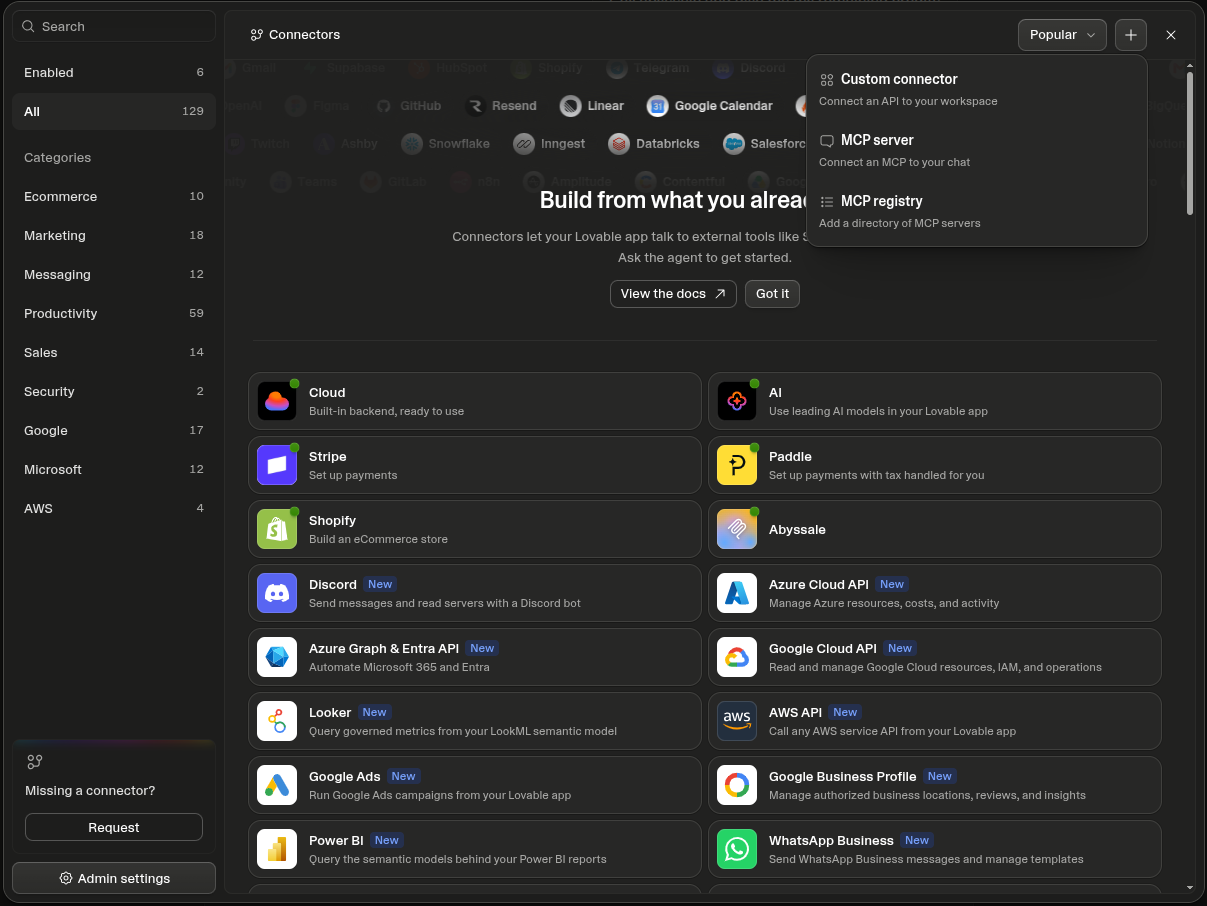This screenshot has width=1207, height=906.
Task: Click the Discord logo icon
Action: pyautogui.click(x=277, y=593)
